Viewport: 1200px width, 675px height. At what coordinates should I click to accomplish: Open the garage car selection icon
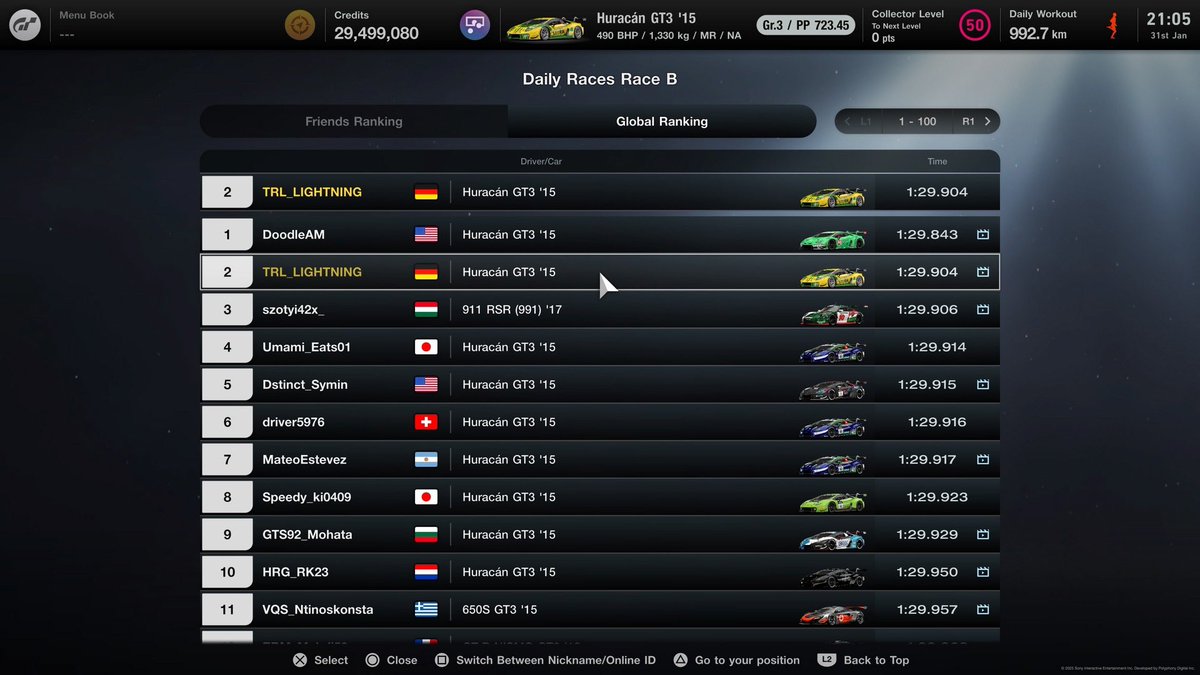click(x=474, y=25)
